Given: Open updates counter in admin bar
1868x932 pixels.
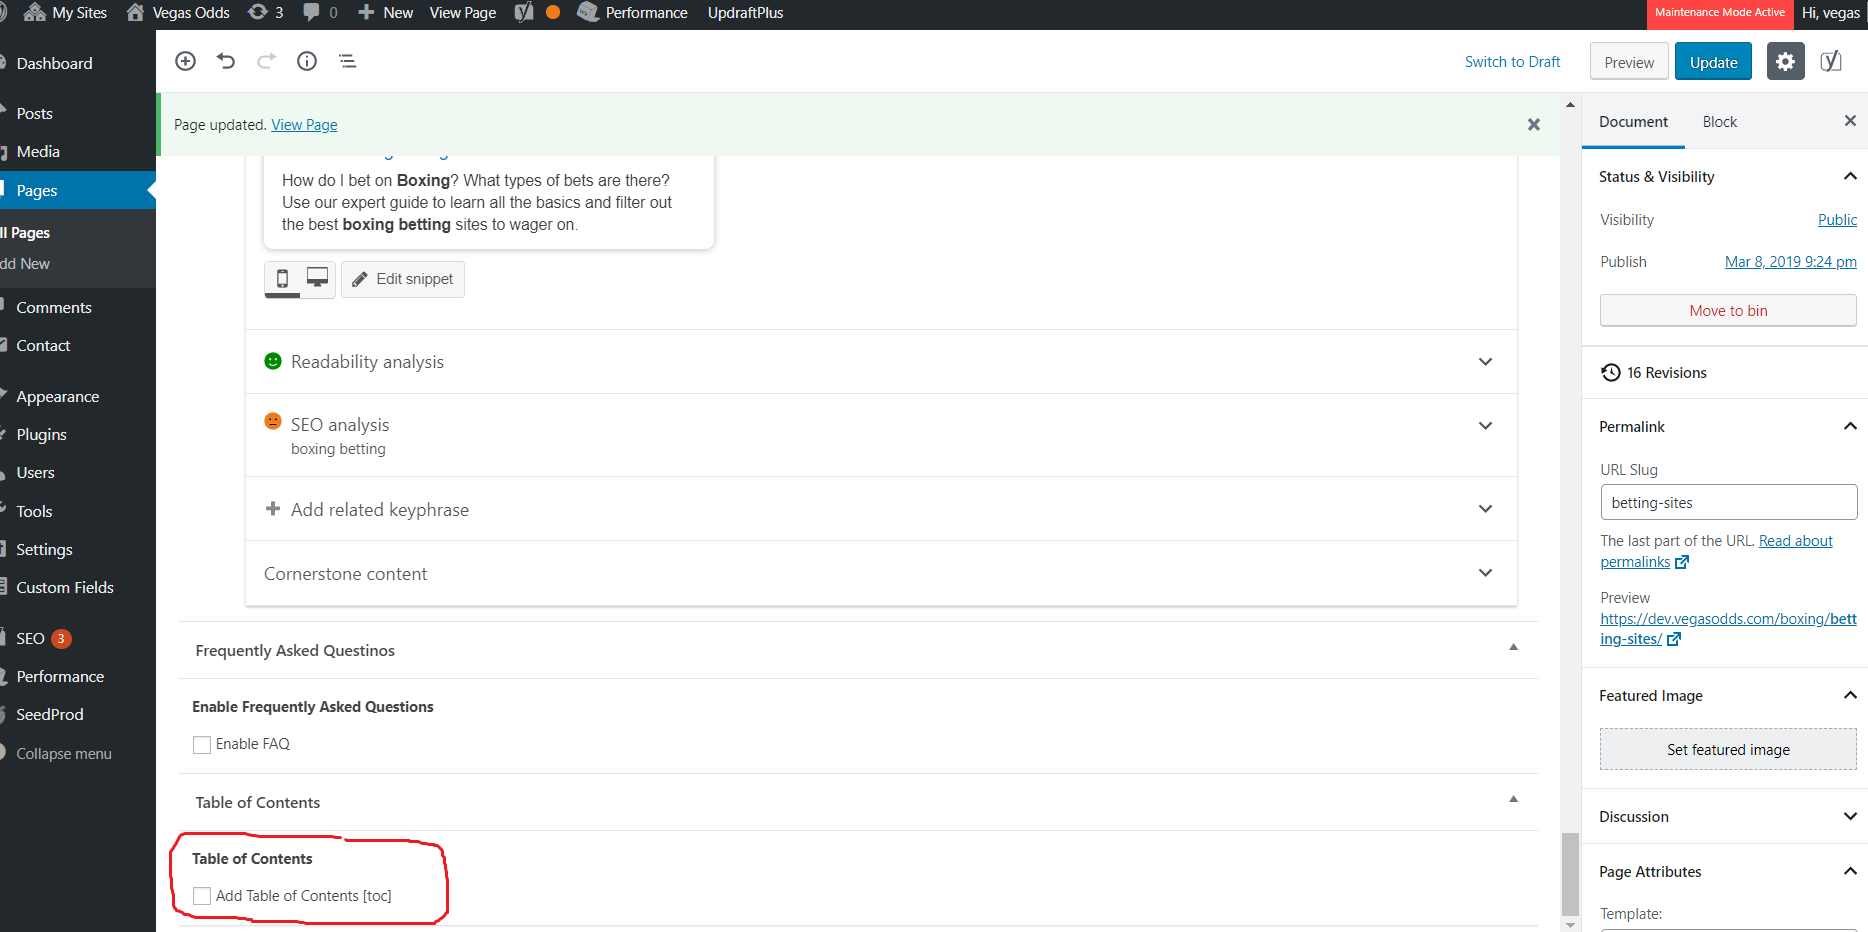Looking at the screenshot, I should click(266, 12).
